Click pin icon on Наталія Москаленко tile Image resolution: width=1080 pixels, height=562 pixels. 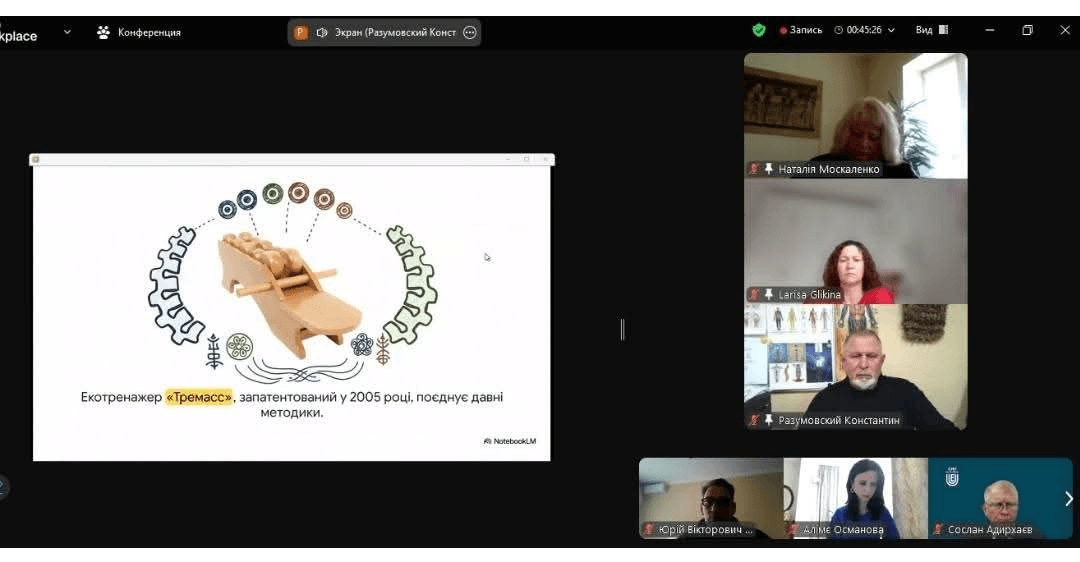(x=769, y=169)
